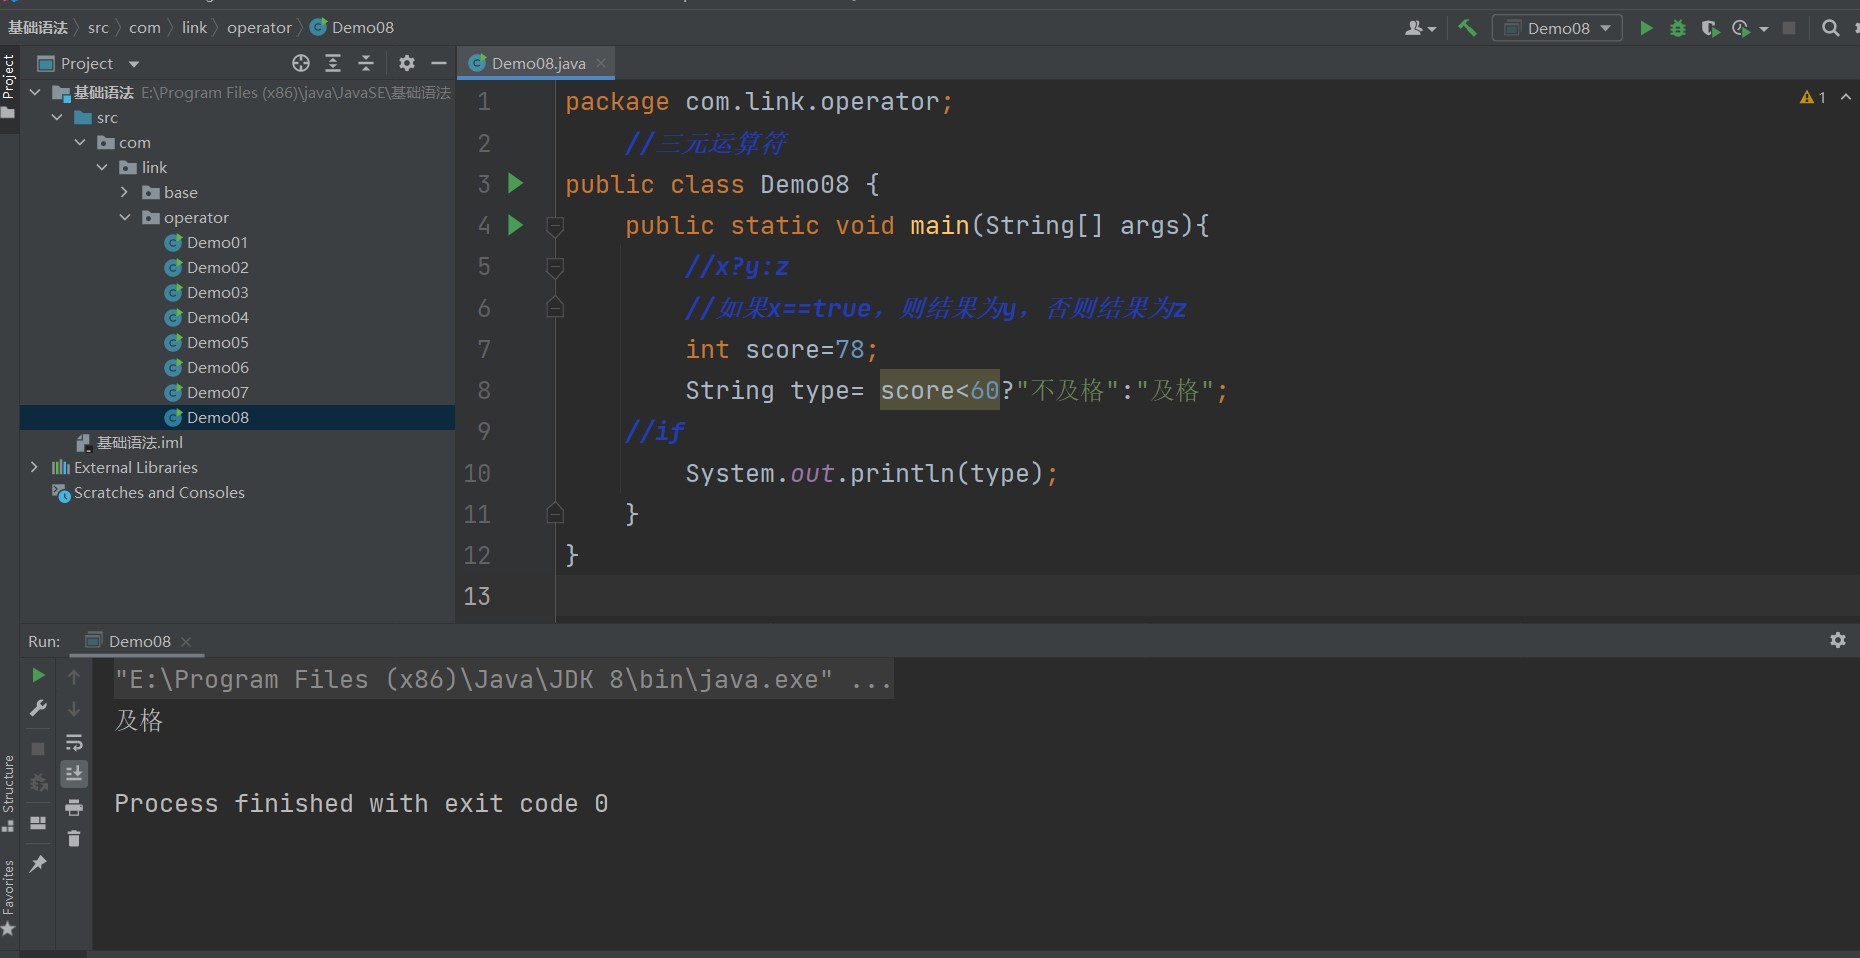Viewport: 1860px width, 958px height.
Task: Click run gutter icon beside main method
Action: [x=515, y=225]
